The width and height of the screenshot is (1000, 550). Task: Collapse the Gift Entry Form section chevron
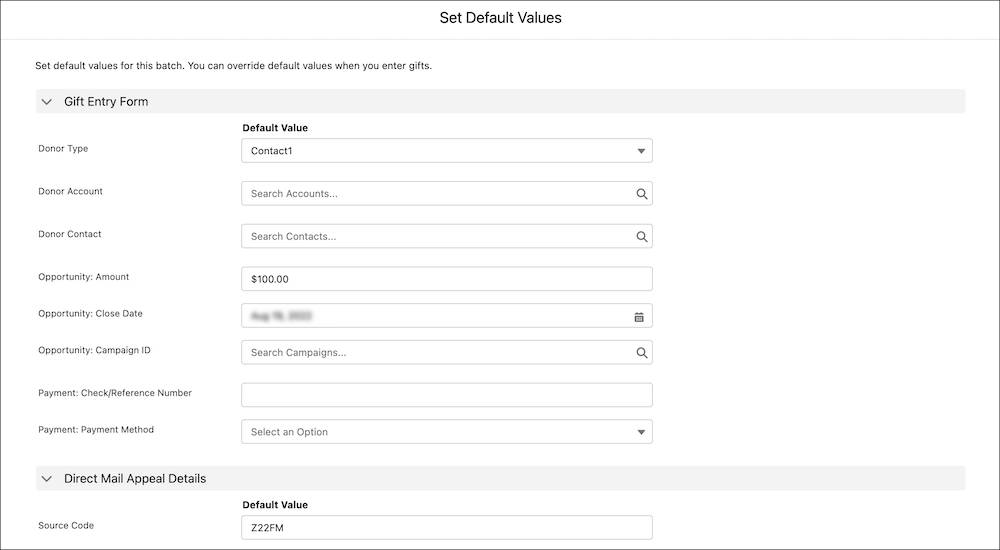47,102
